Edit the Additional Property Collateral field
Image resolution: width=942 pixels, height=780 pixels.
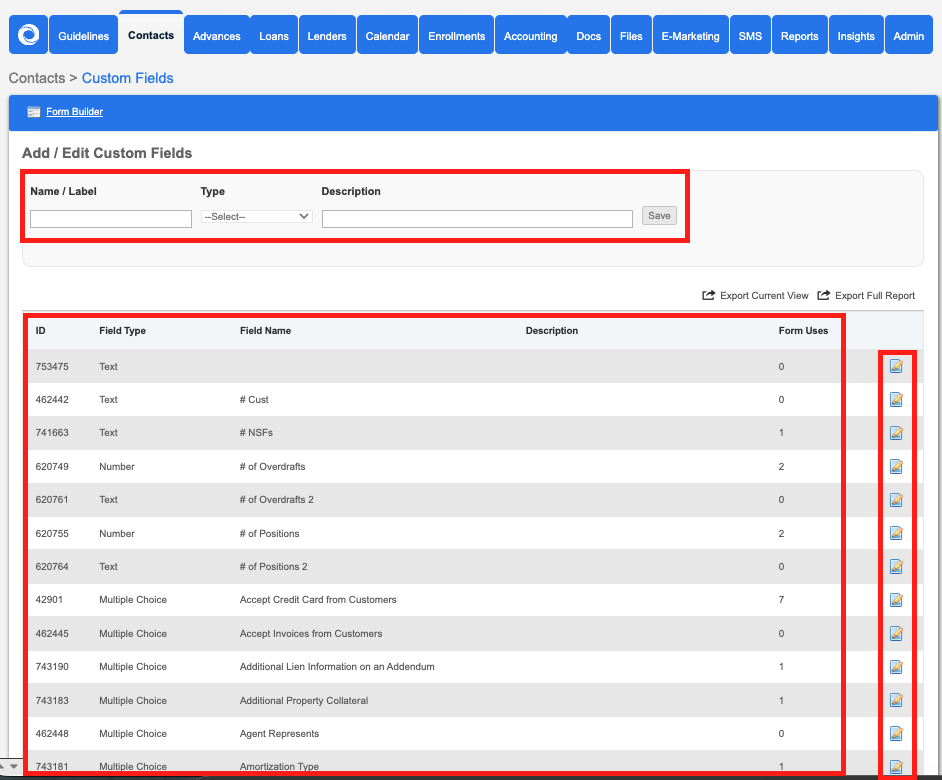point(896,700)
